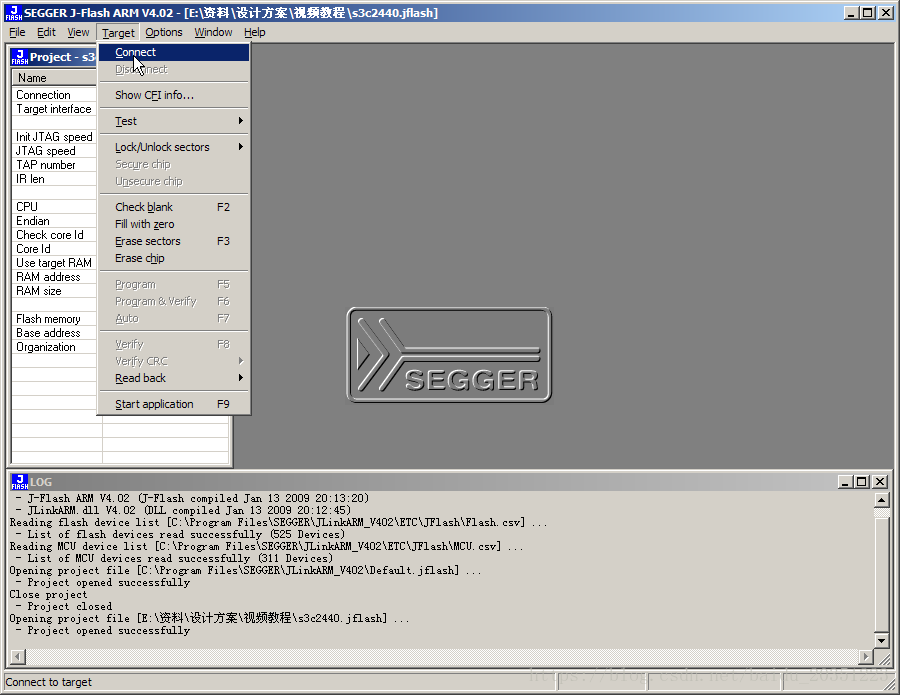900x695 pixels.
Task: Select the Use target RAM row
Action: [x=55, y=263]
